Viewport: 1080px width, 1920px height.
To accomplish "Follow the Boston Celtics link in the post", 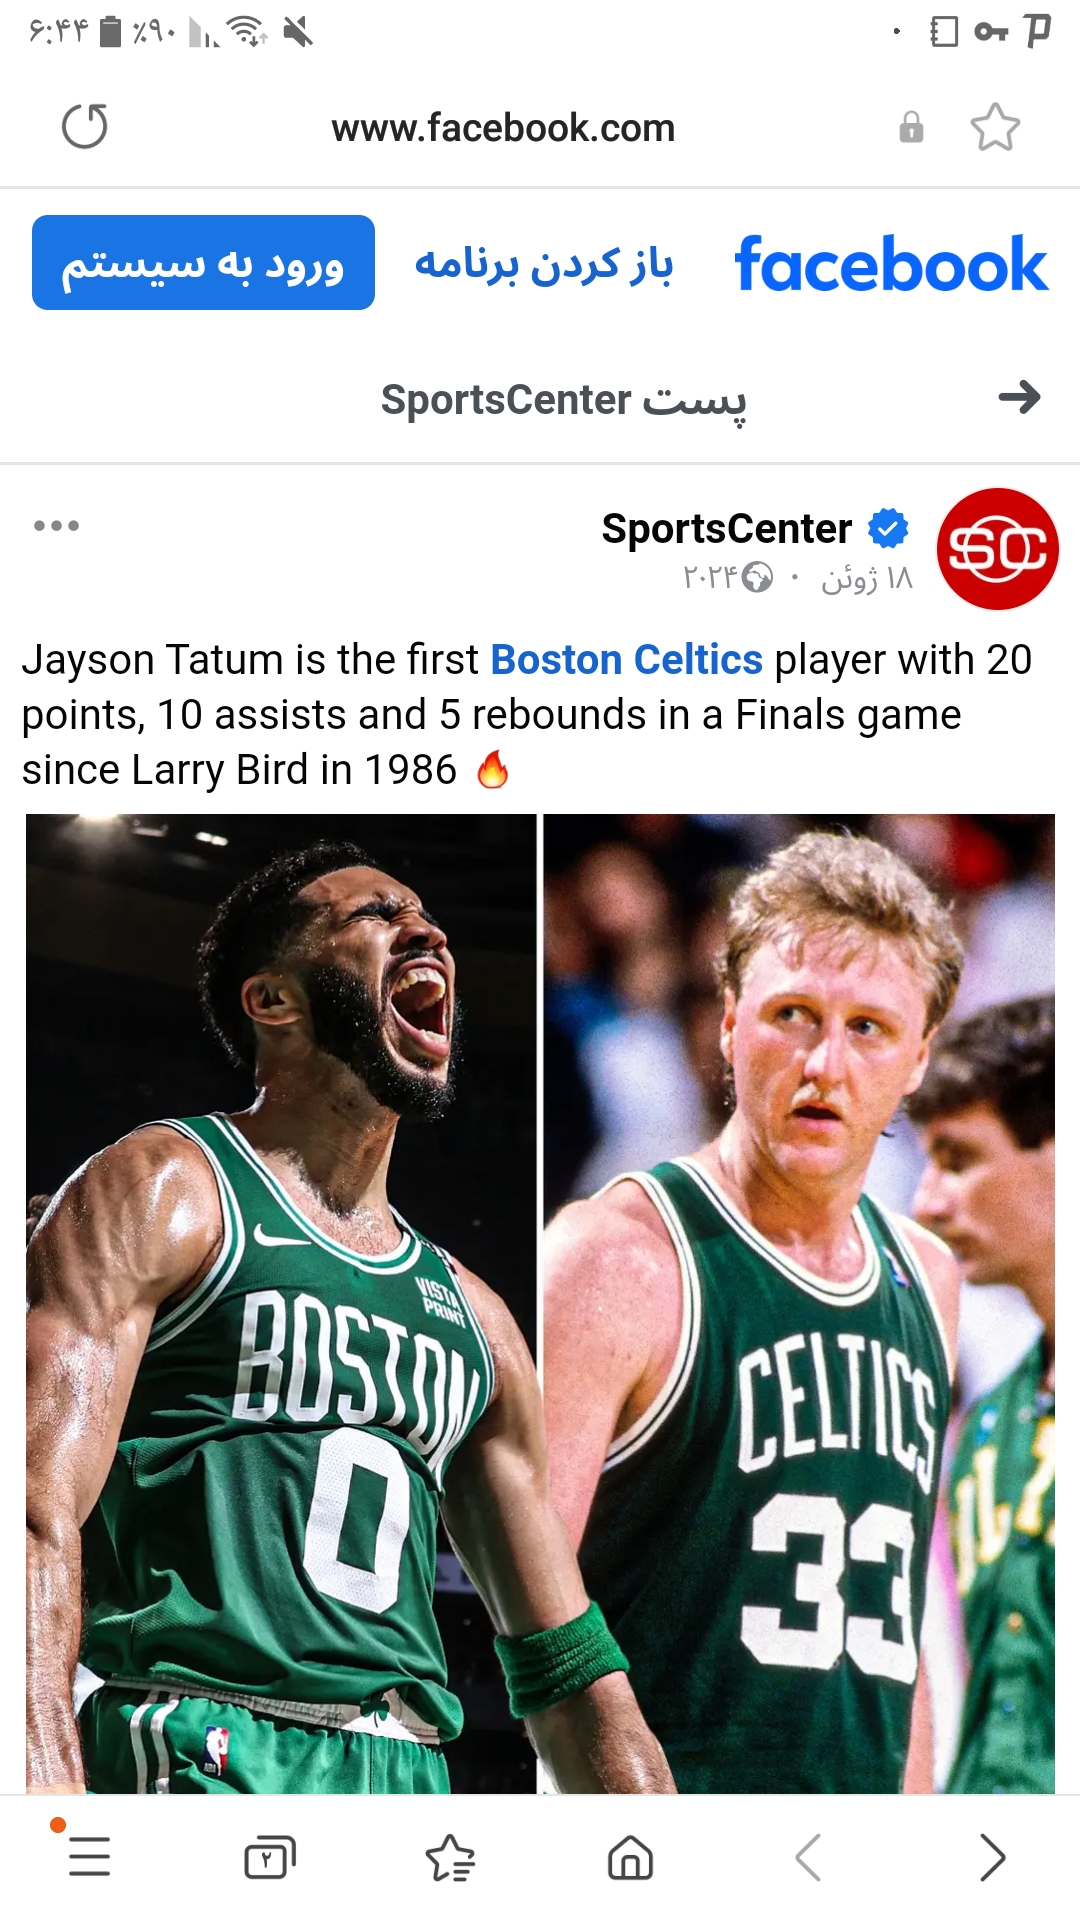I will pos(626,660).
